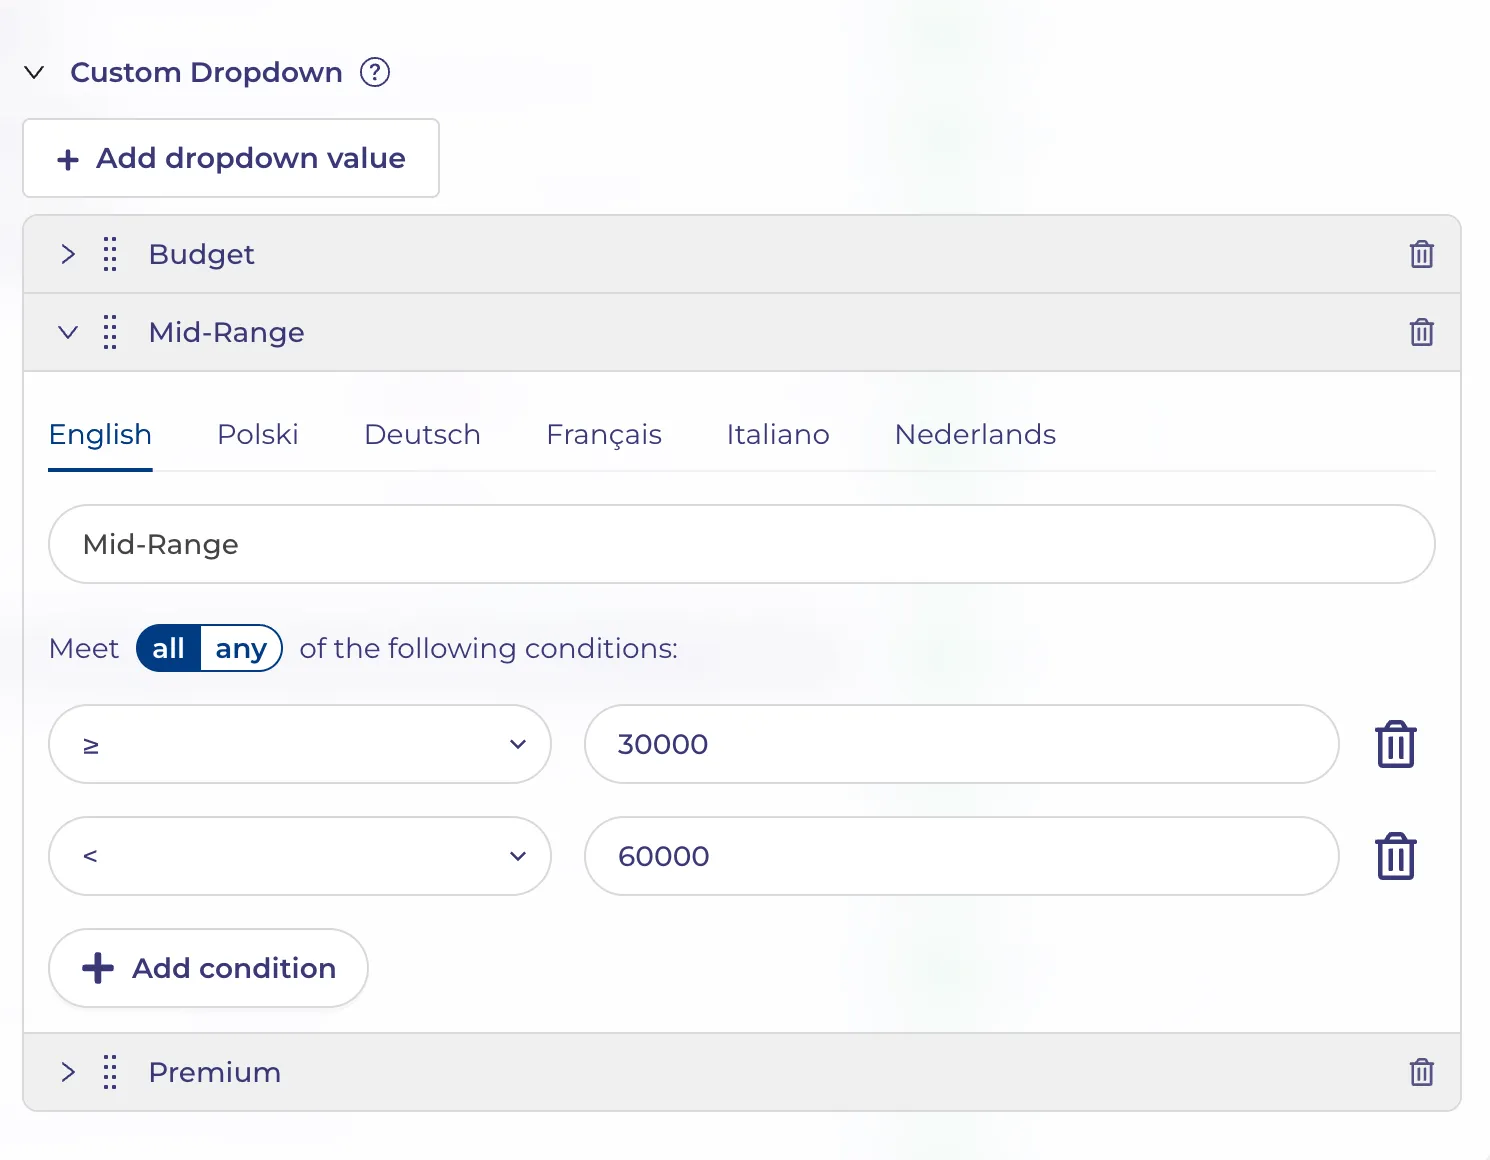Click the Custom Dropdown heading text
Viewport: 1490px width, 1160px height.
coord(206,72)
